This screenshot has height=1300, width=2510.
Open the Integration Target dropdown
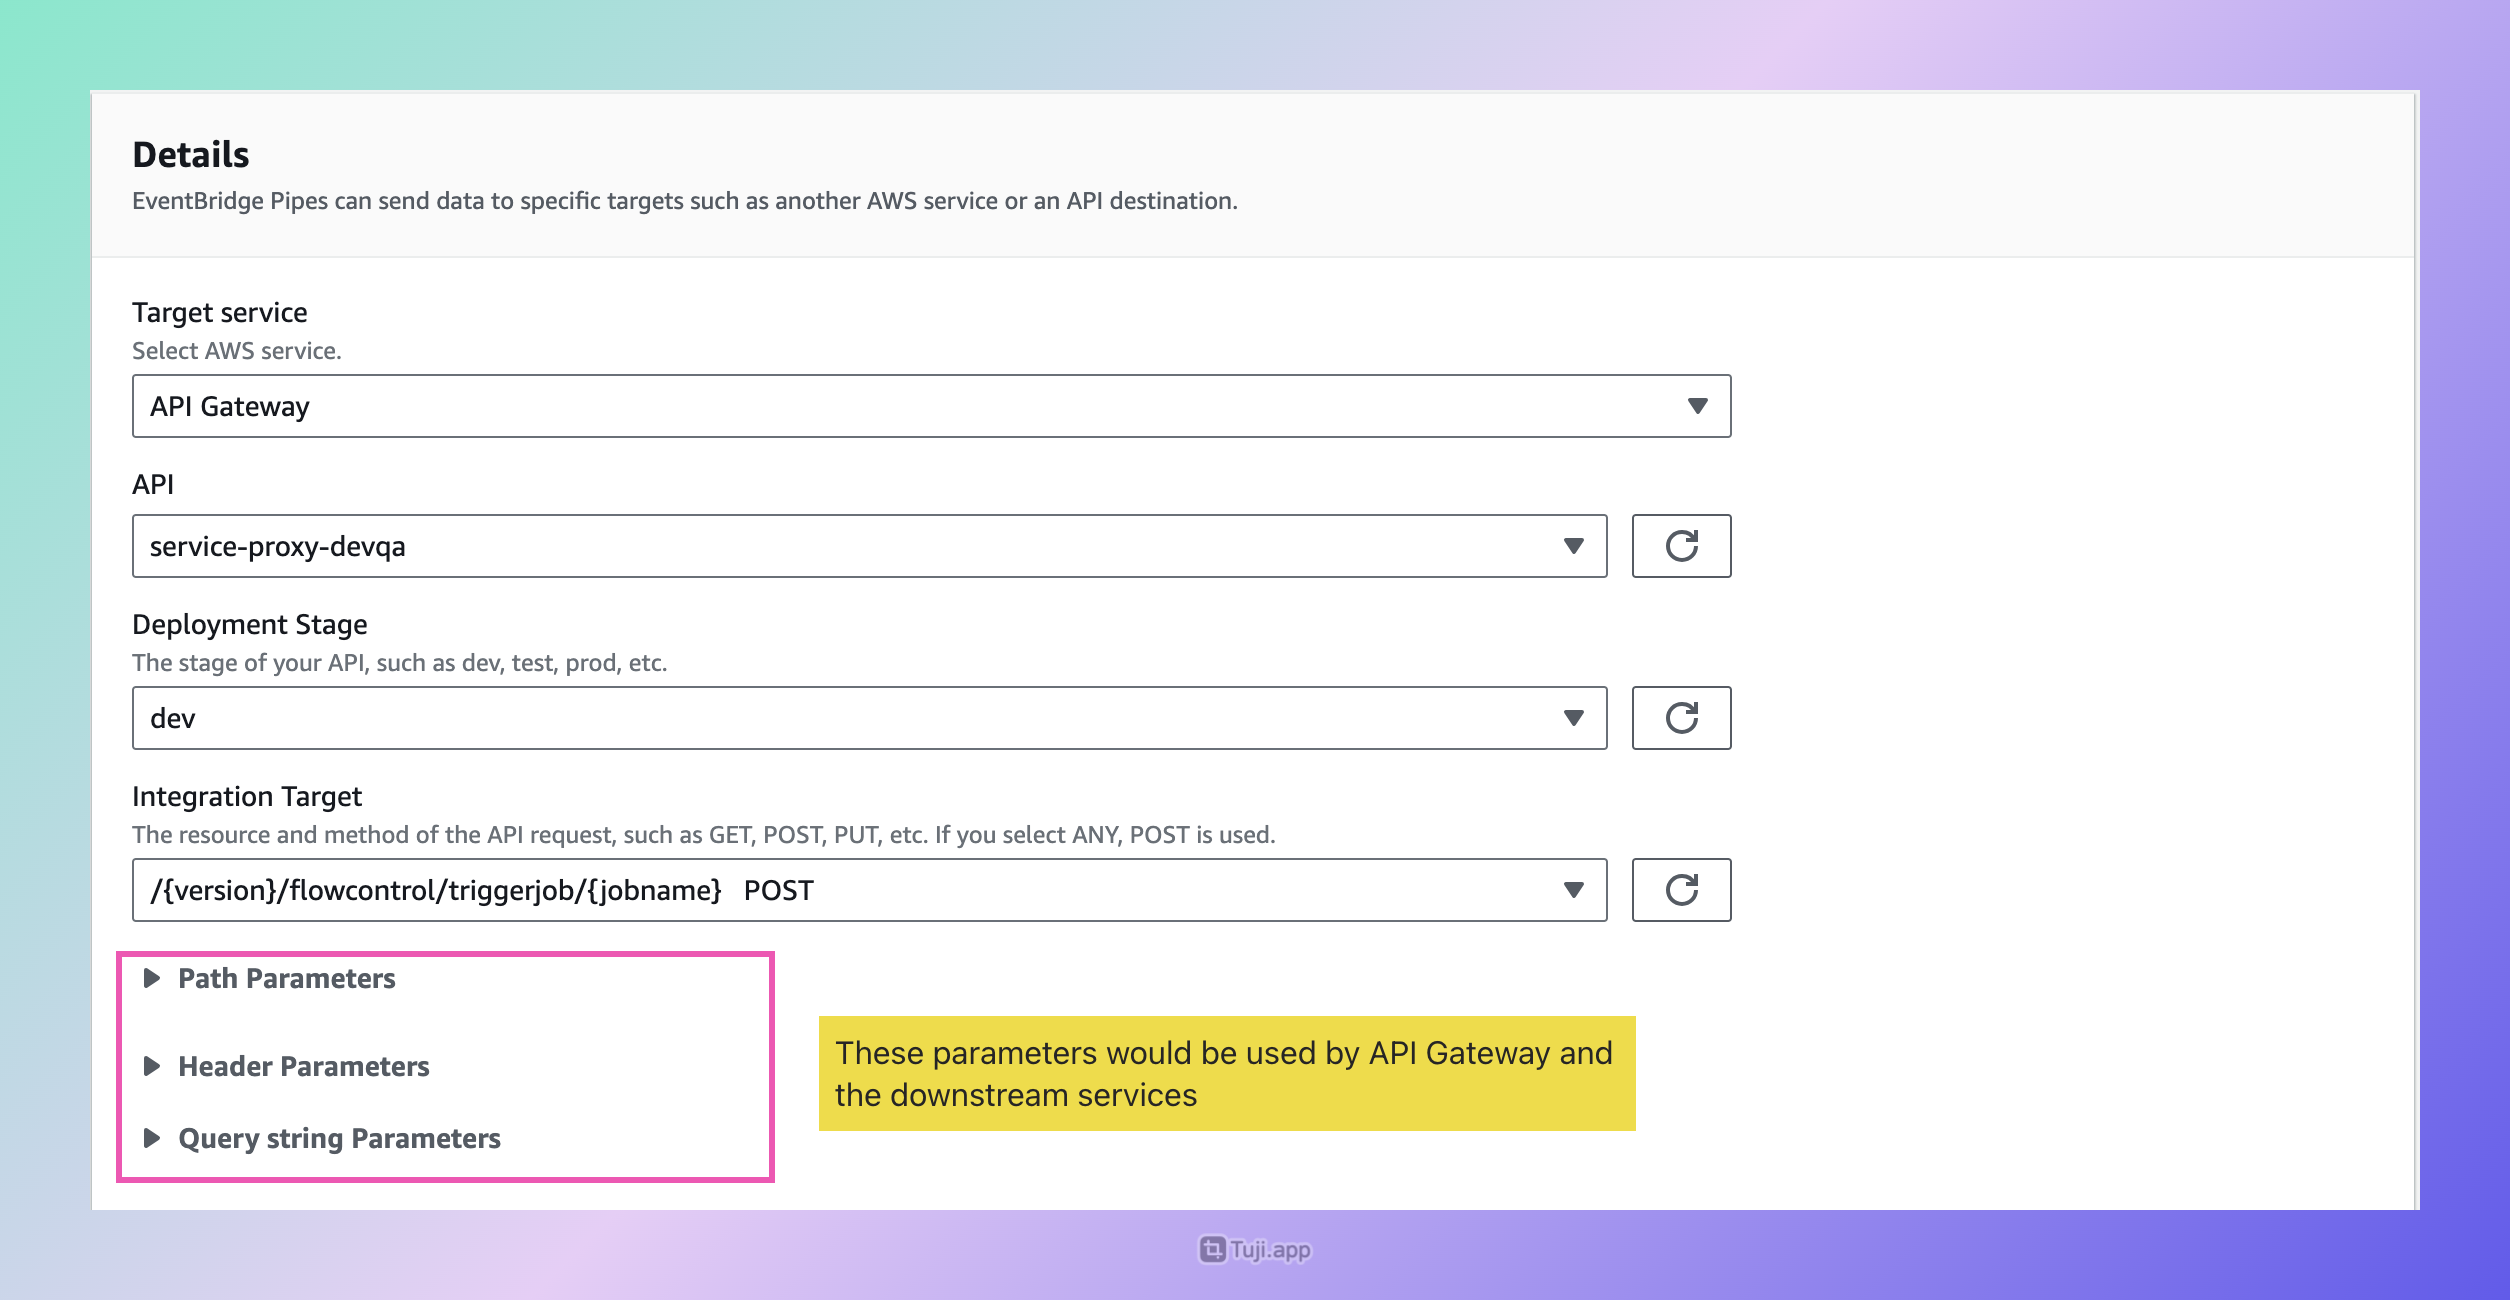pyautogui.click(x=869, y=890)
